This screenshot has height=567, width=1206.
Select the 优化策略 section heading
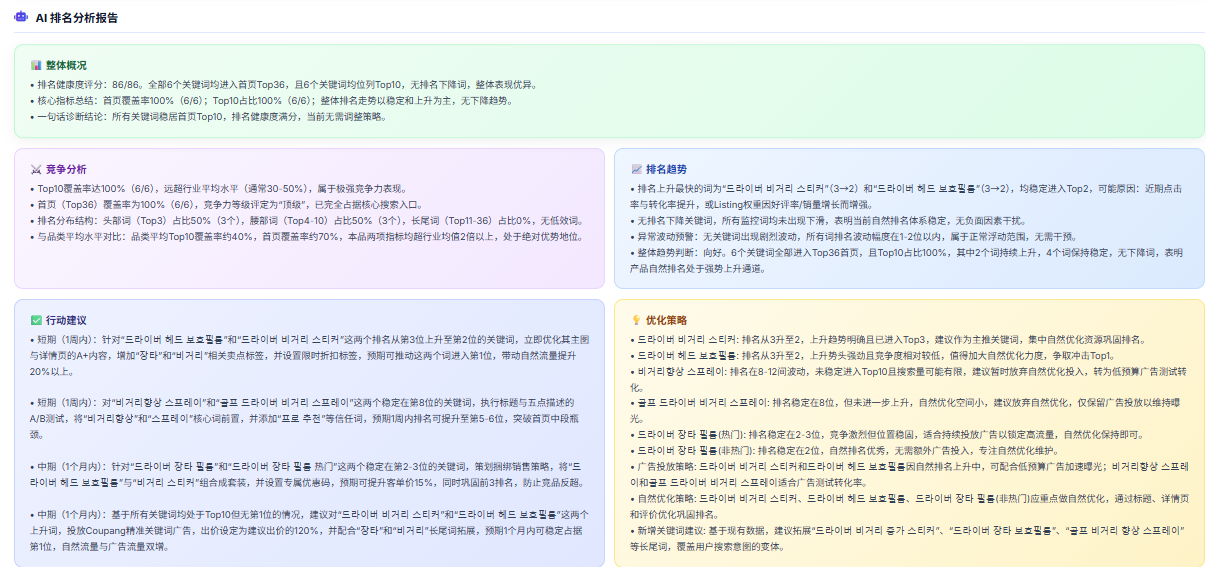pyautogui.click(x=666, y=320)
